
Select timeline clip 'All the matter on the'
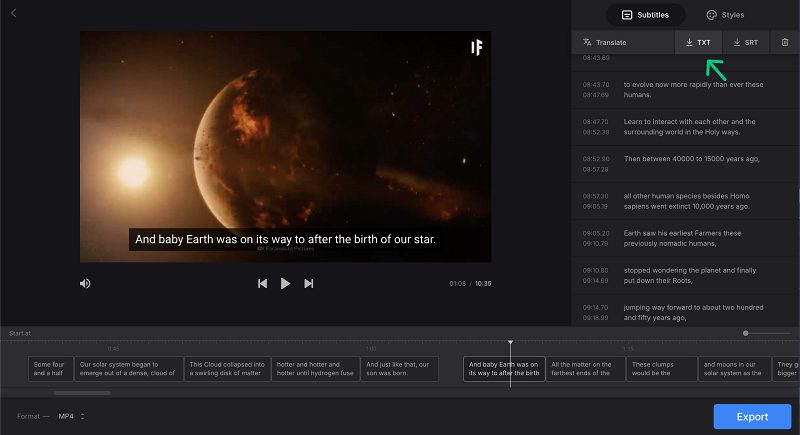(586, 369)
